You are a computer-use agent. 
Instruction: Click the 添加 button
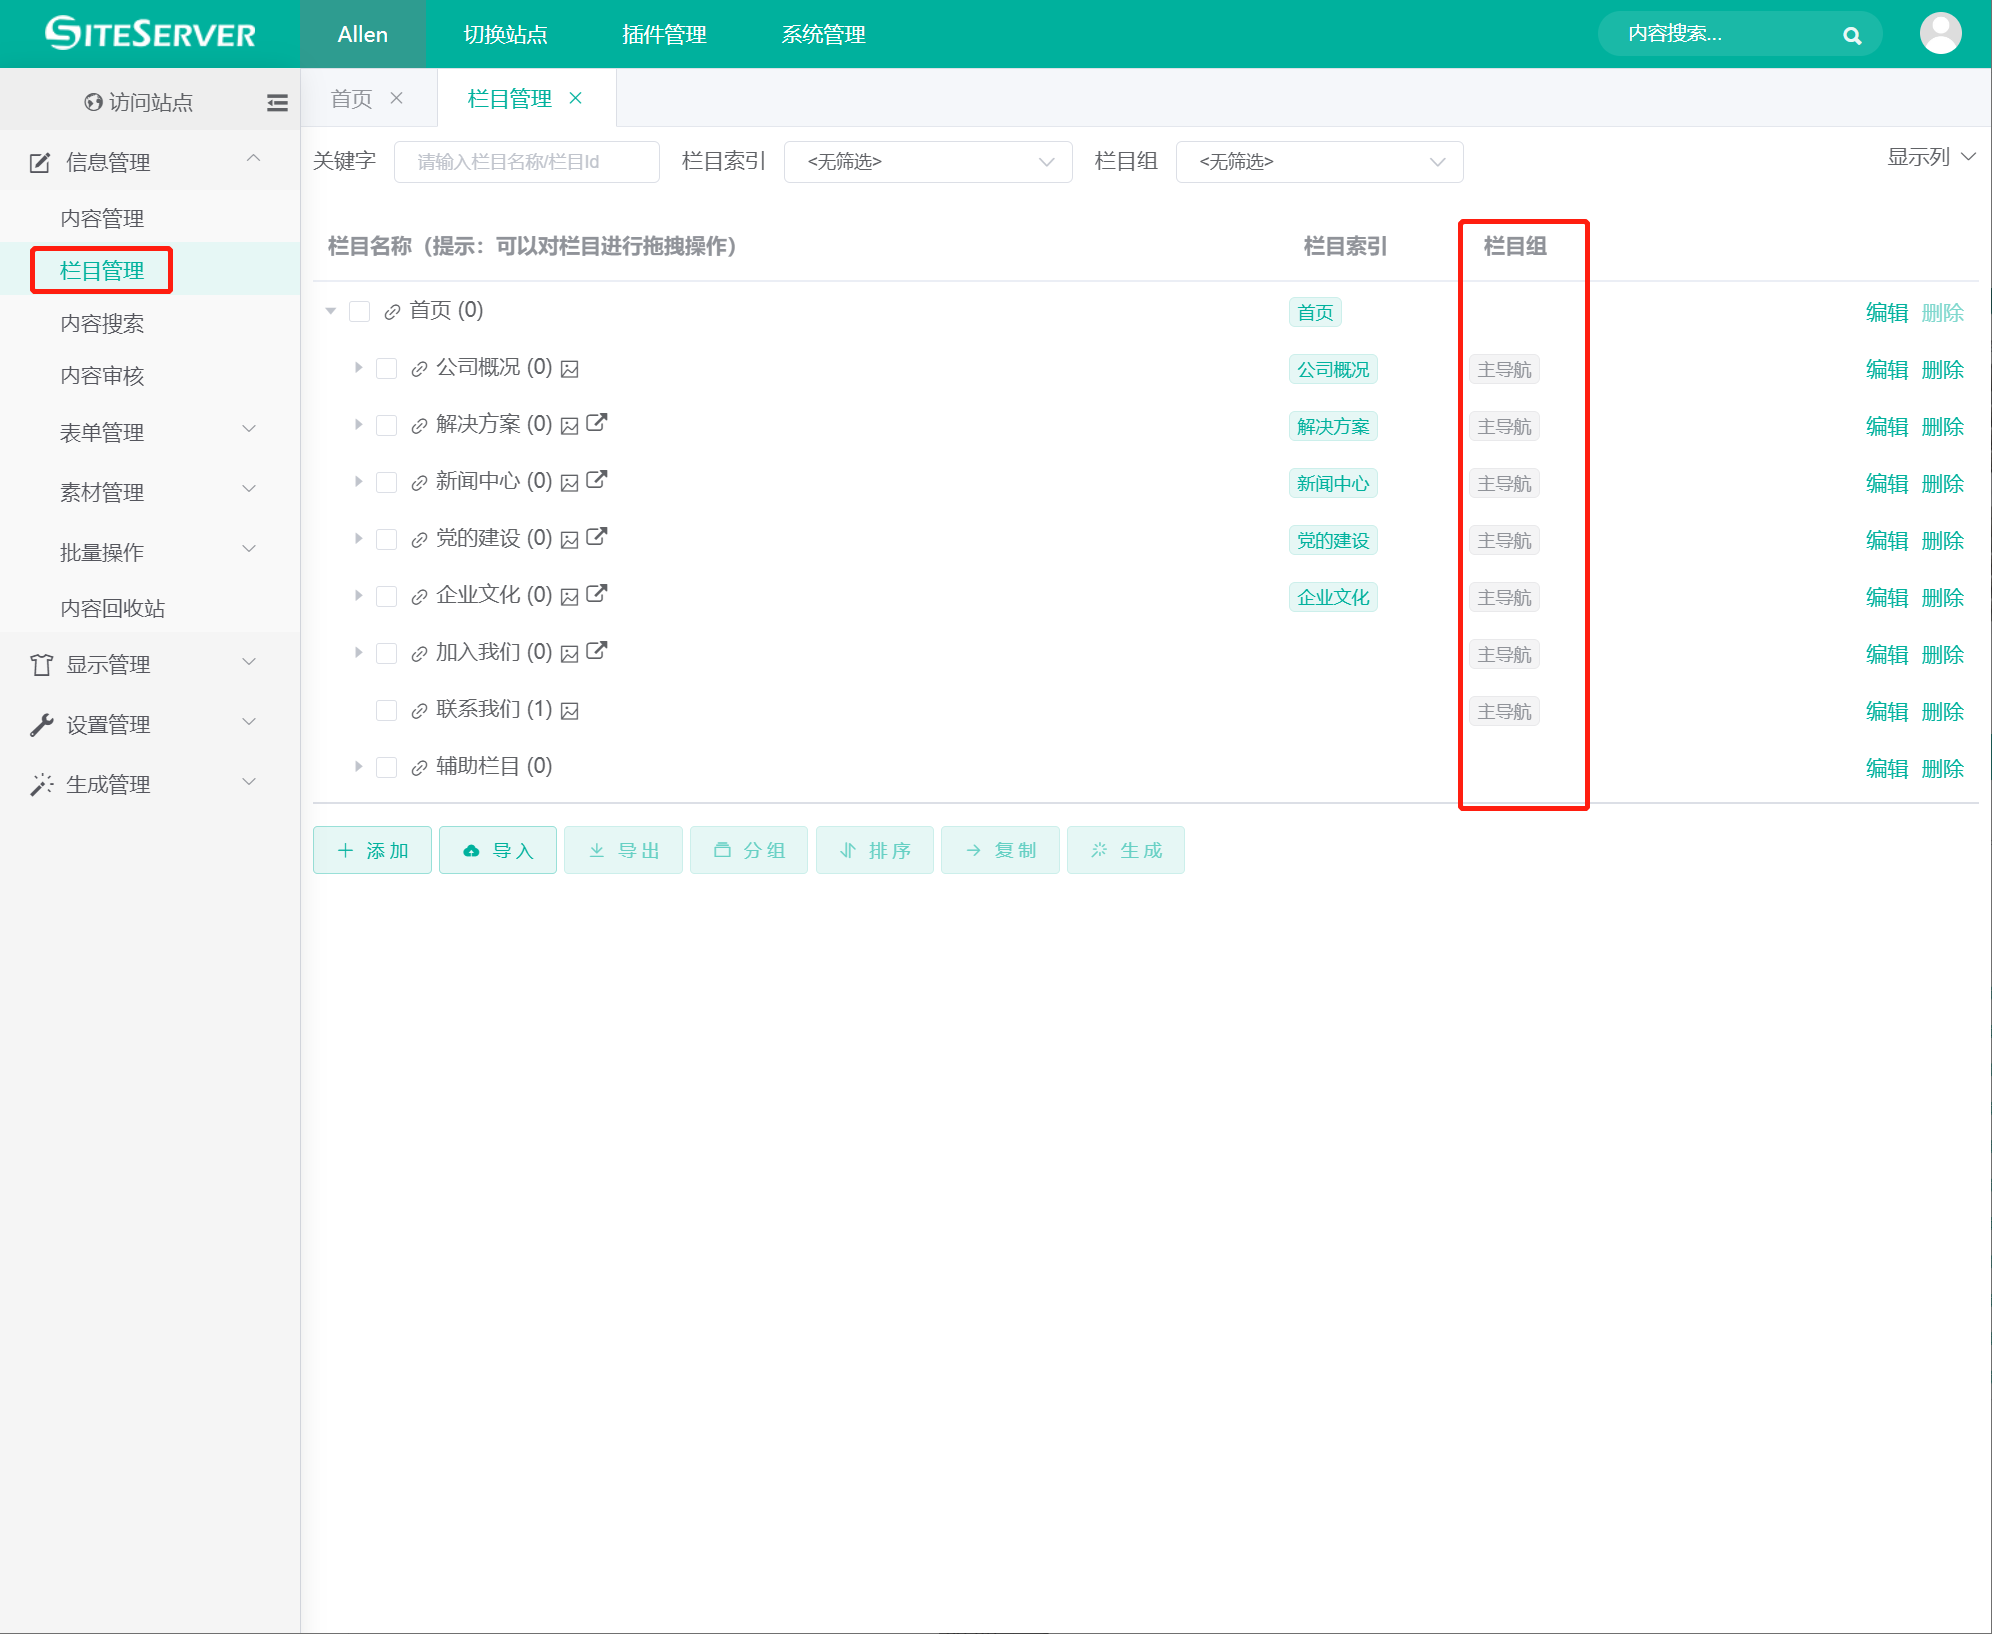tap(372, 850)
